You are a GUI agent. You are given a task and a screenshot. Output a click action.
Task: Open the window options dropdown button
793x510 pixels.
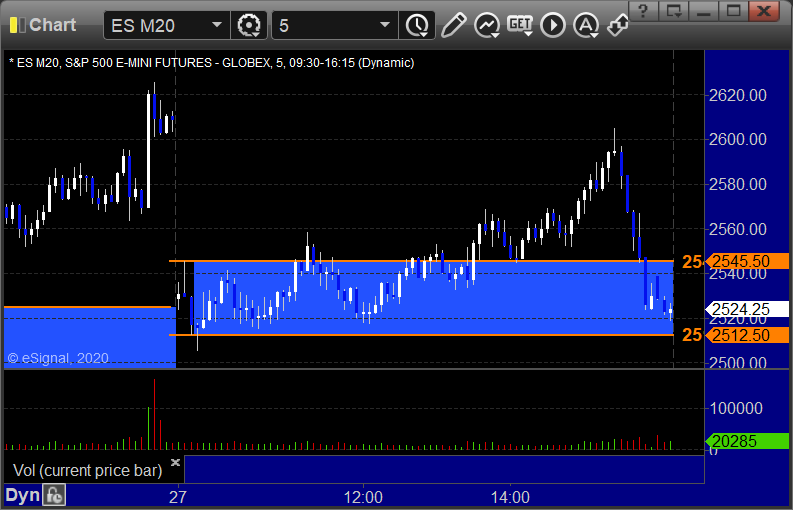(x=674, y=10)
